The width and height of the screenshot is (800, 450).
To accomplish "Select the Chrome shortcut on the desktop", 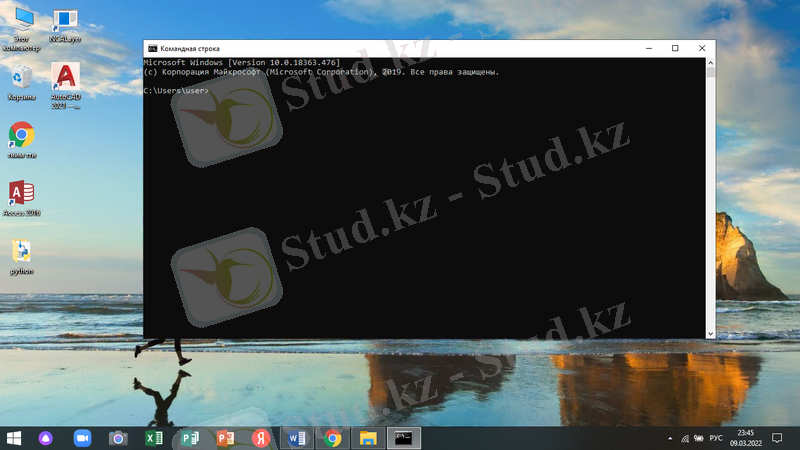I will 21,140.
